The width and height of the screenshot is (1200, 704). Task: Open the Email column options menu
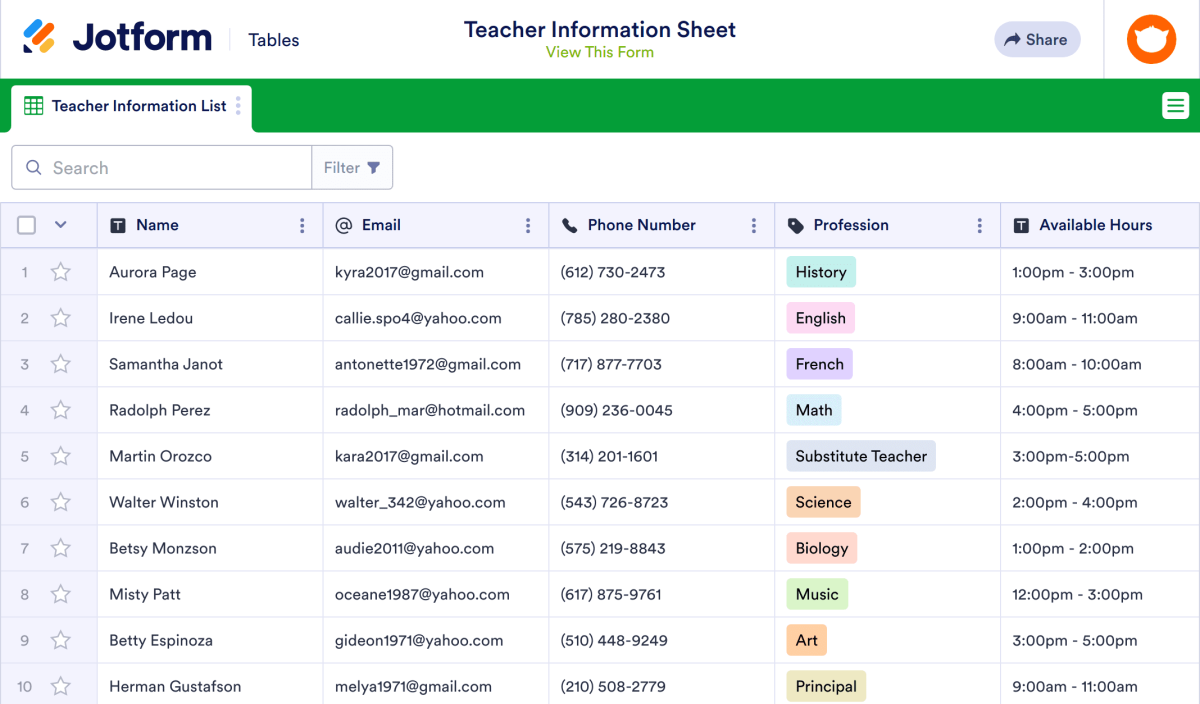(528, 225)
